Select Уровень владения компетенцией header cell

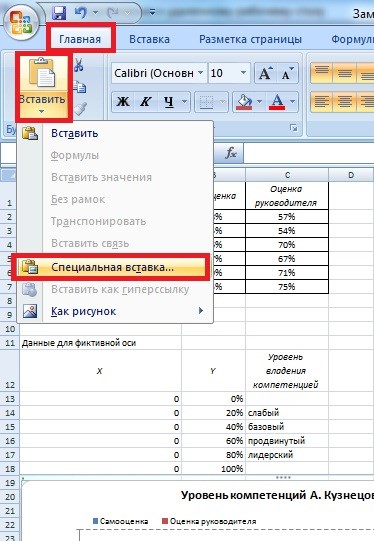tap(287, 371)
